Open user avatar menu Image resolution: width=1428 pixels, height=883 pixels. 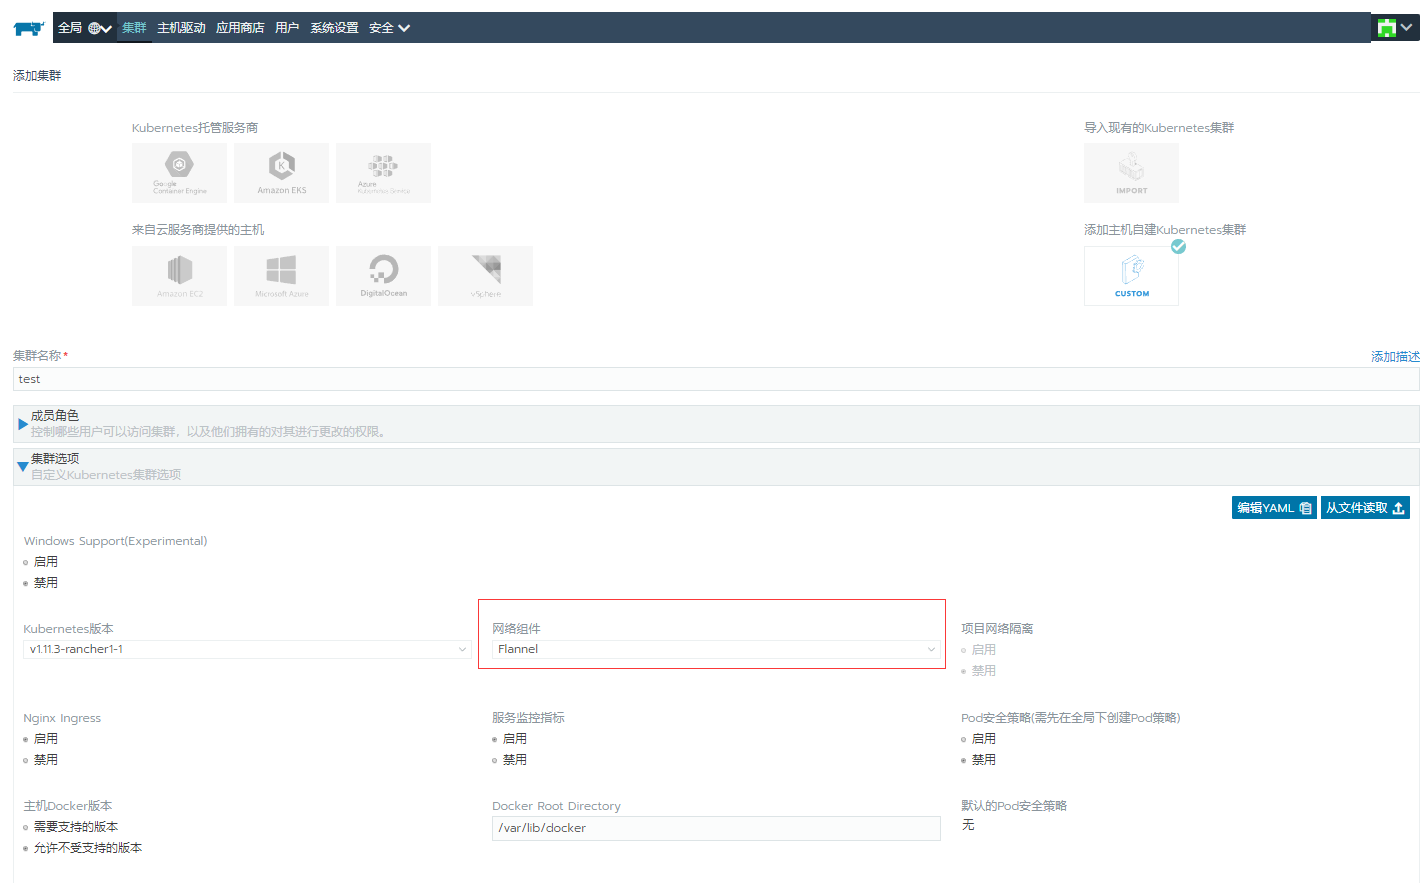[1395, 28]
